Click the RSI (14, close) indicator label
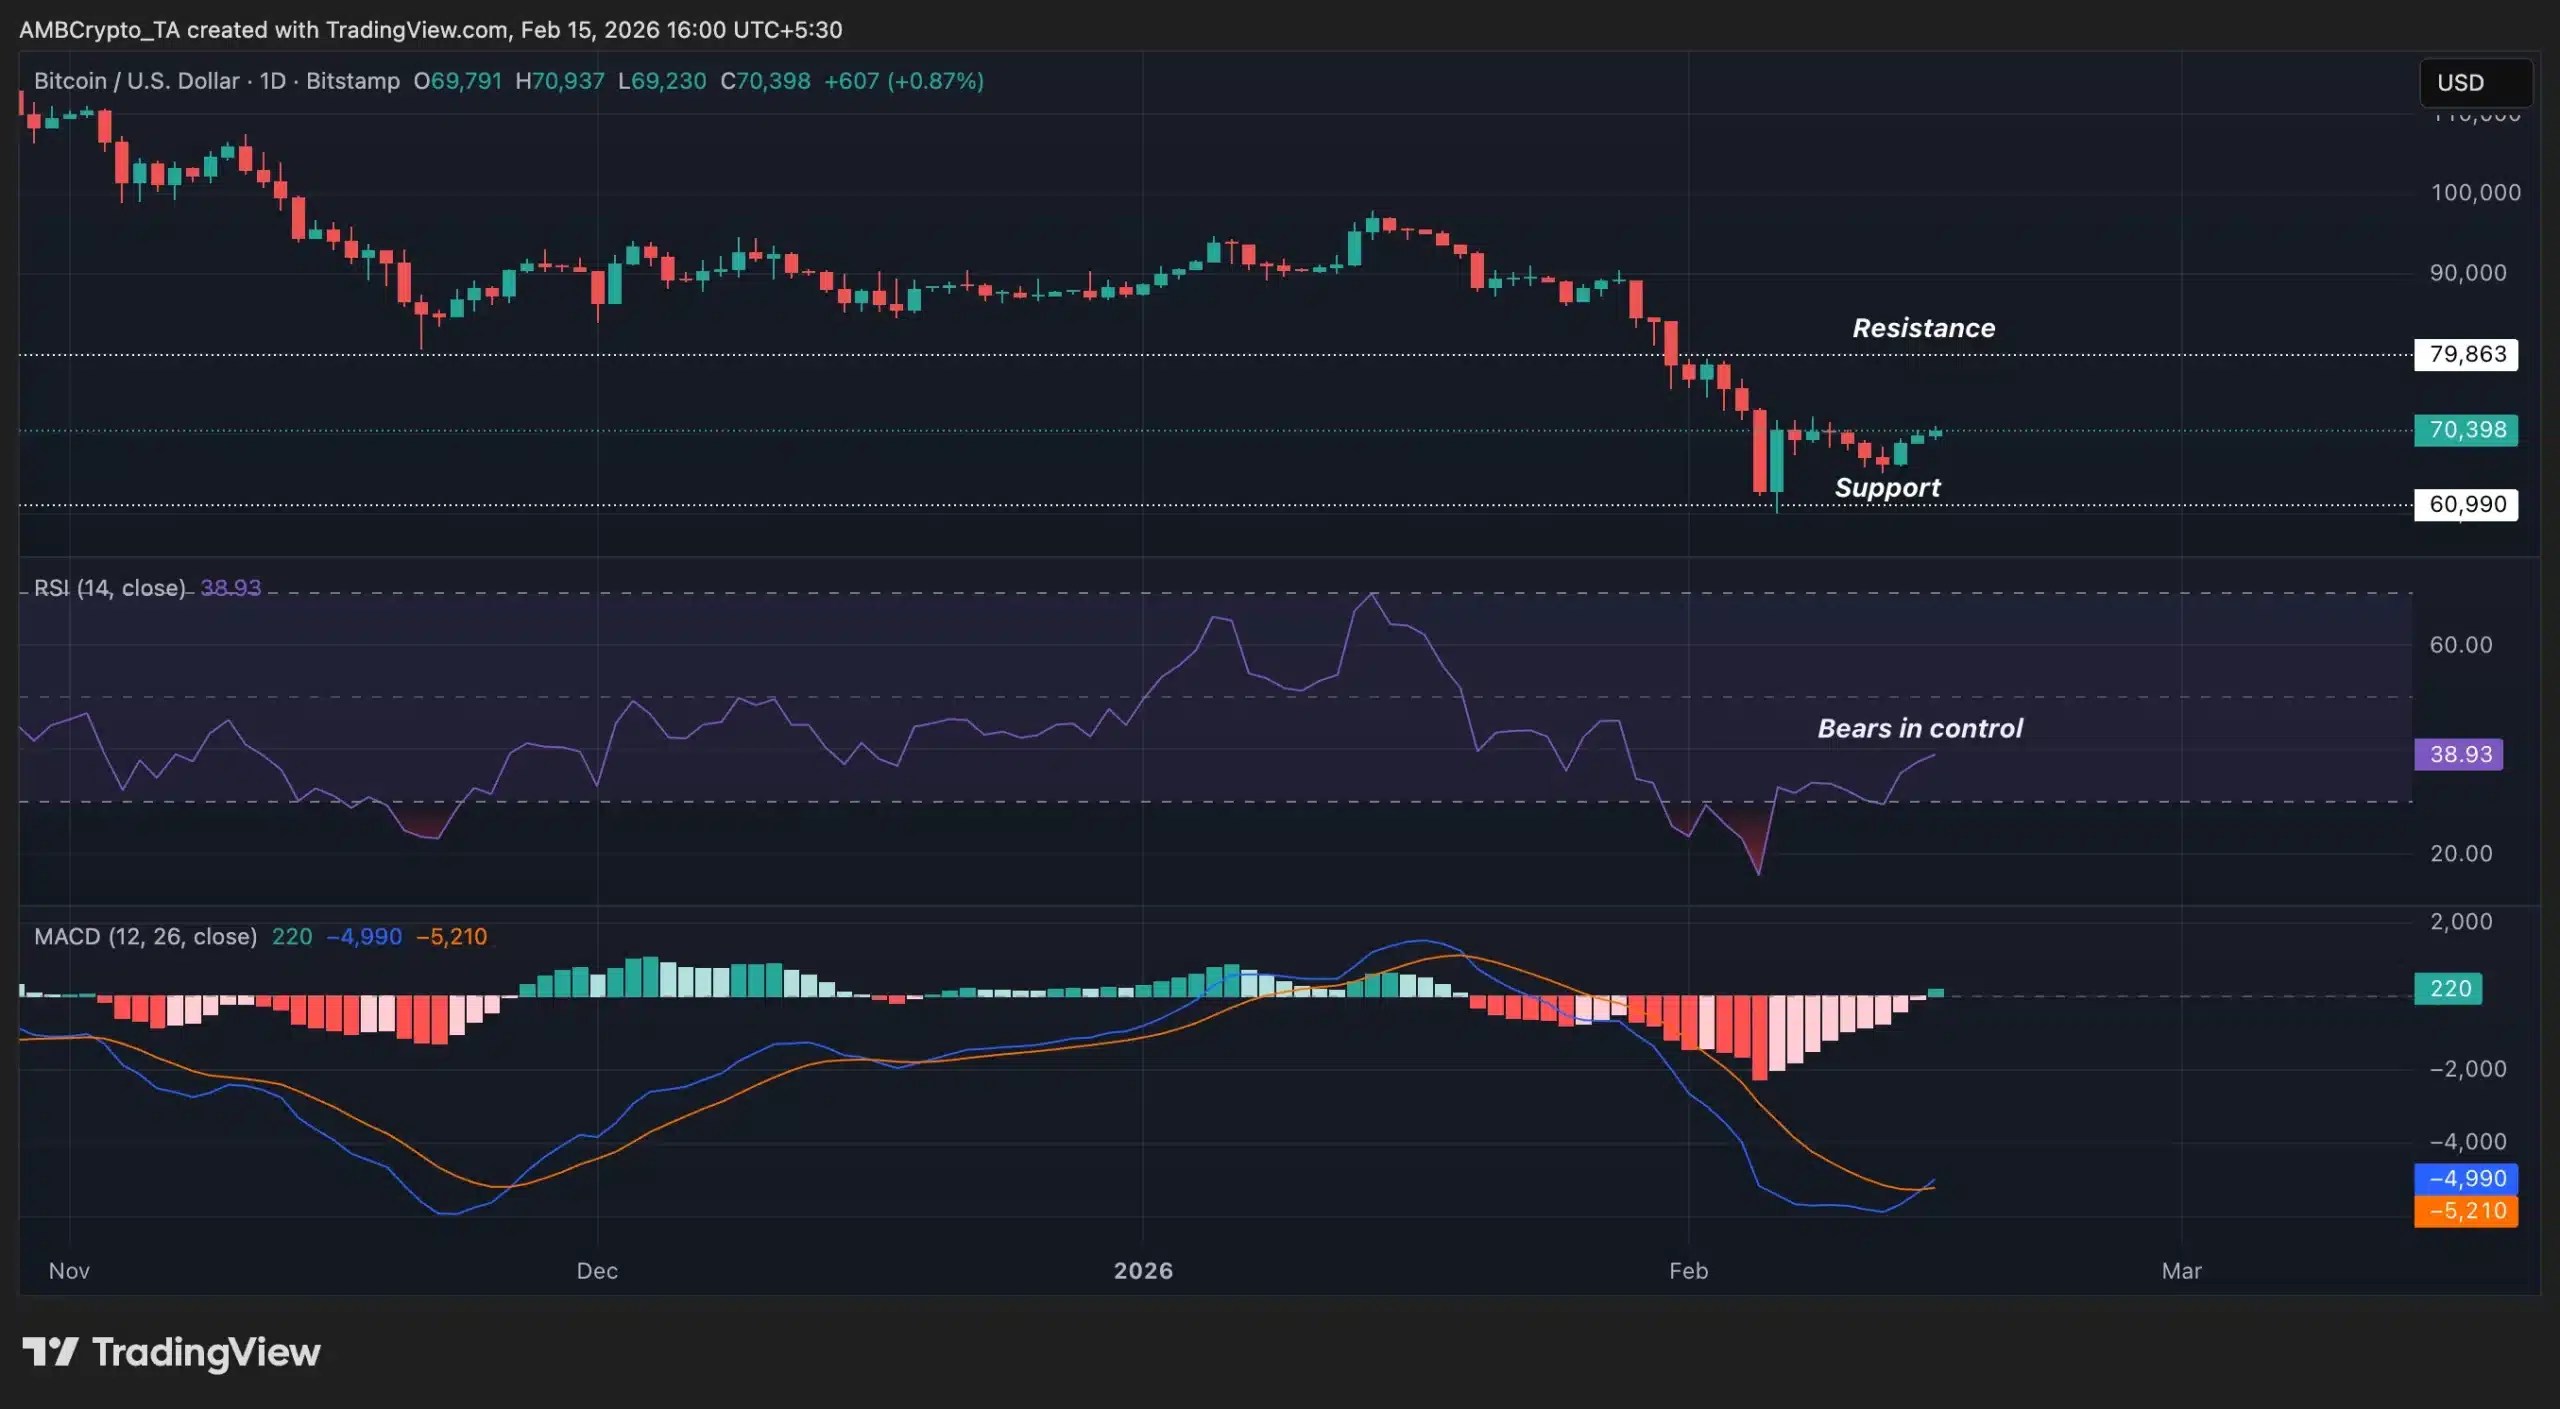Viewport: 2560px width, 1409px height. (108, 588)
